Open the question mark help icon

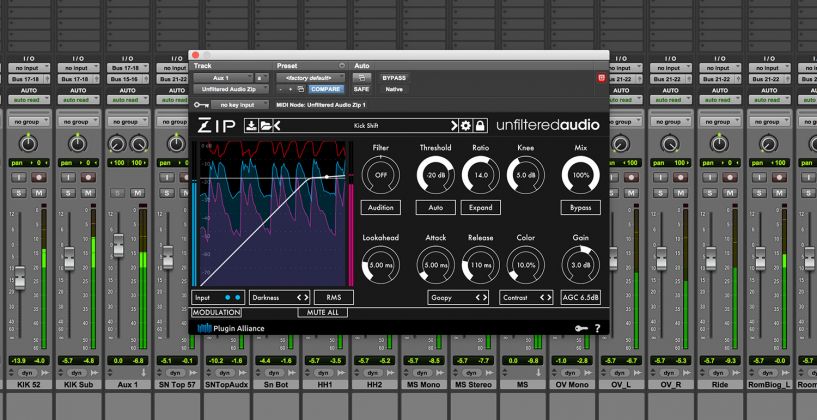click(598, 328)
